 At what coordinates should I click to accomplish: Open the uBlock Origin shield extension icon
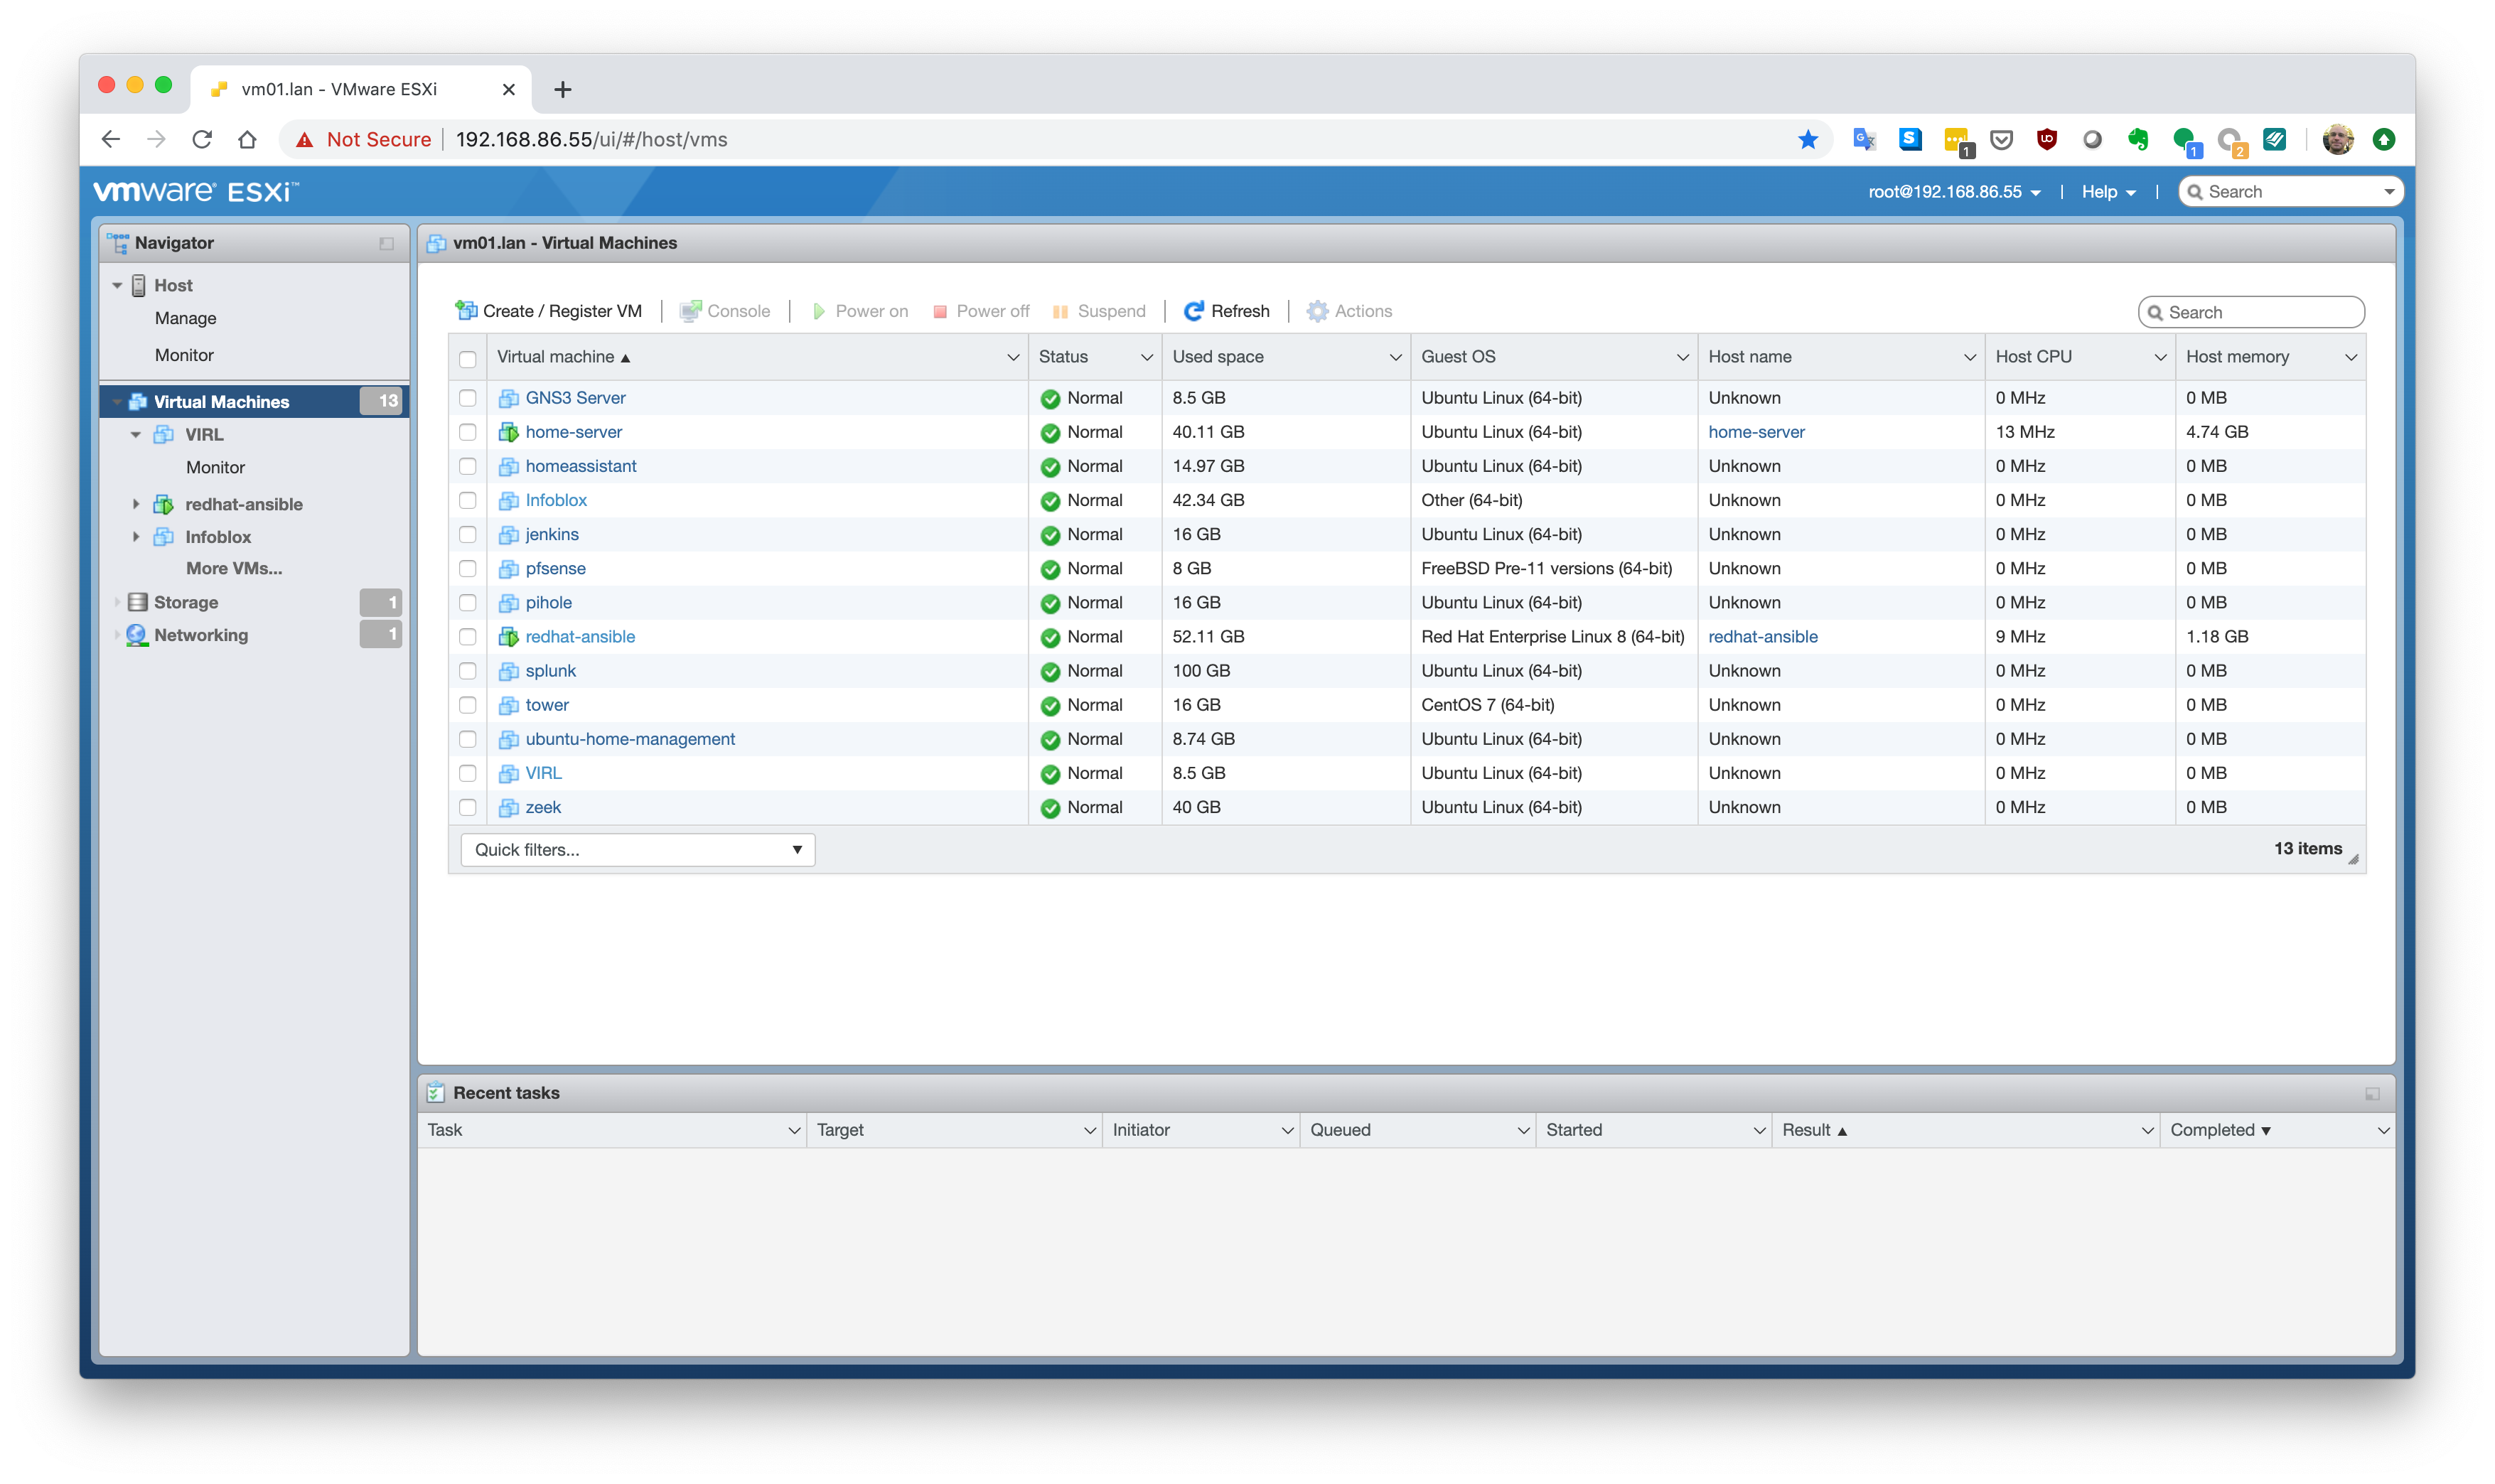click(2047, 140)
